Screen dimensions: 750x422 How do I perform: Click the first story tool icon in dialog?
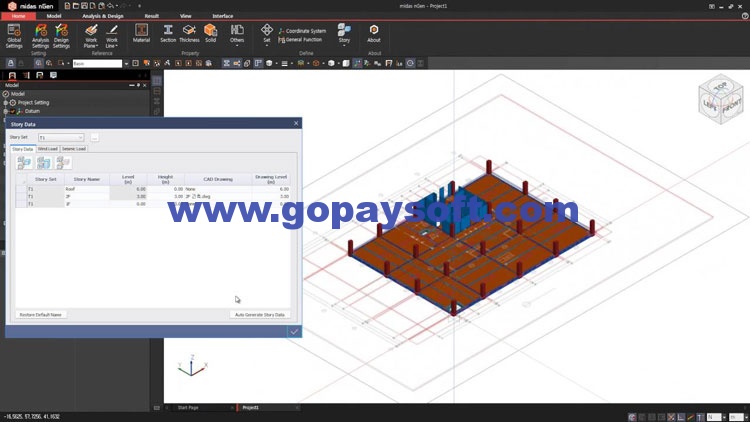tap(24, 163)
